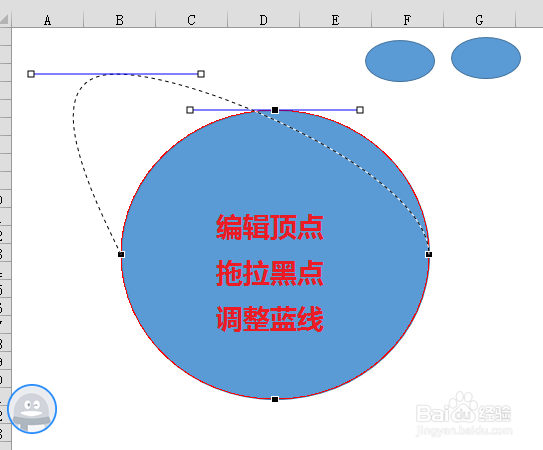The image size is (543, 450).
Task: Select column D header
Action: coord(264,20)
